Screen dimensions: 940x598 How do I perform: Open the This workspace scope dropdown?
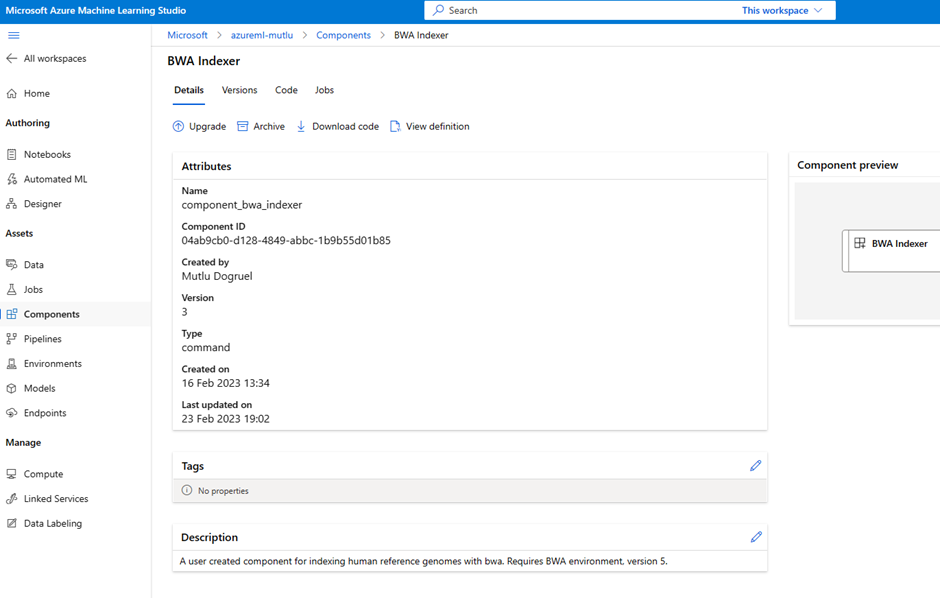(782, 10)
